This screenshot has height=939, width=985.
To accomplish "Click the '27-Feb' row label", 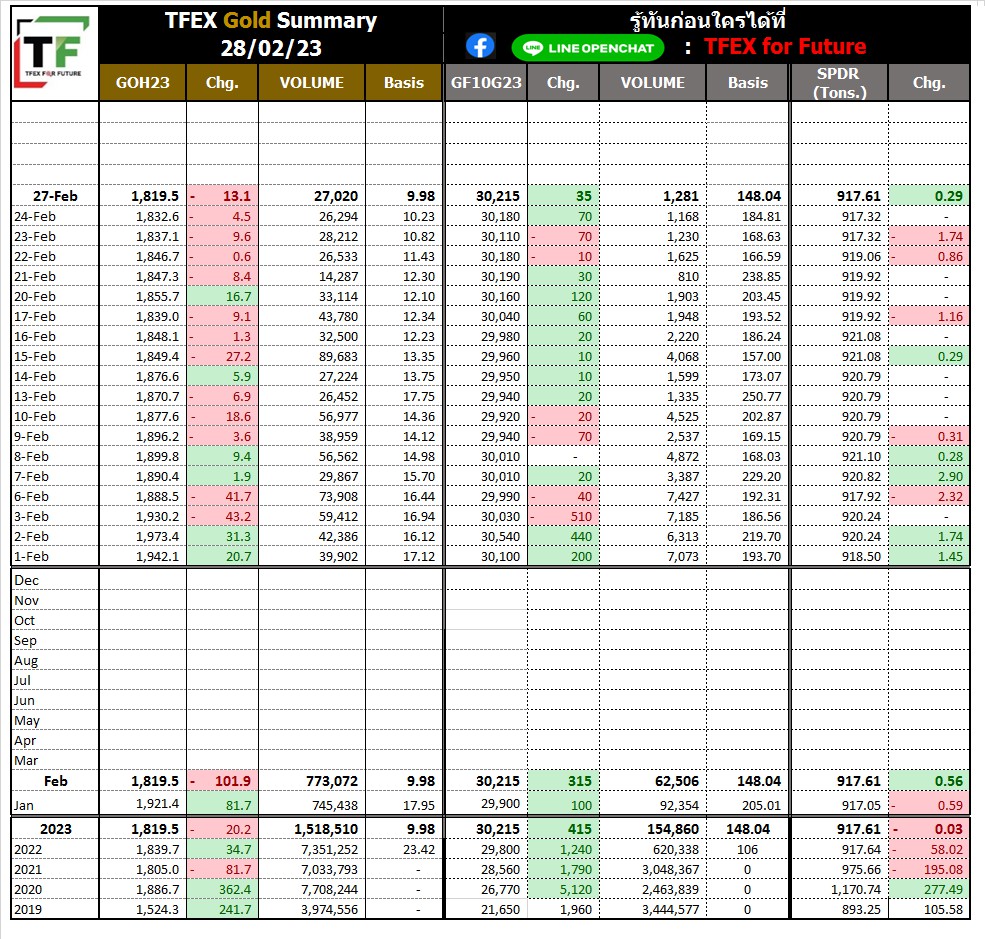I will [x=55, y=196].
